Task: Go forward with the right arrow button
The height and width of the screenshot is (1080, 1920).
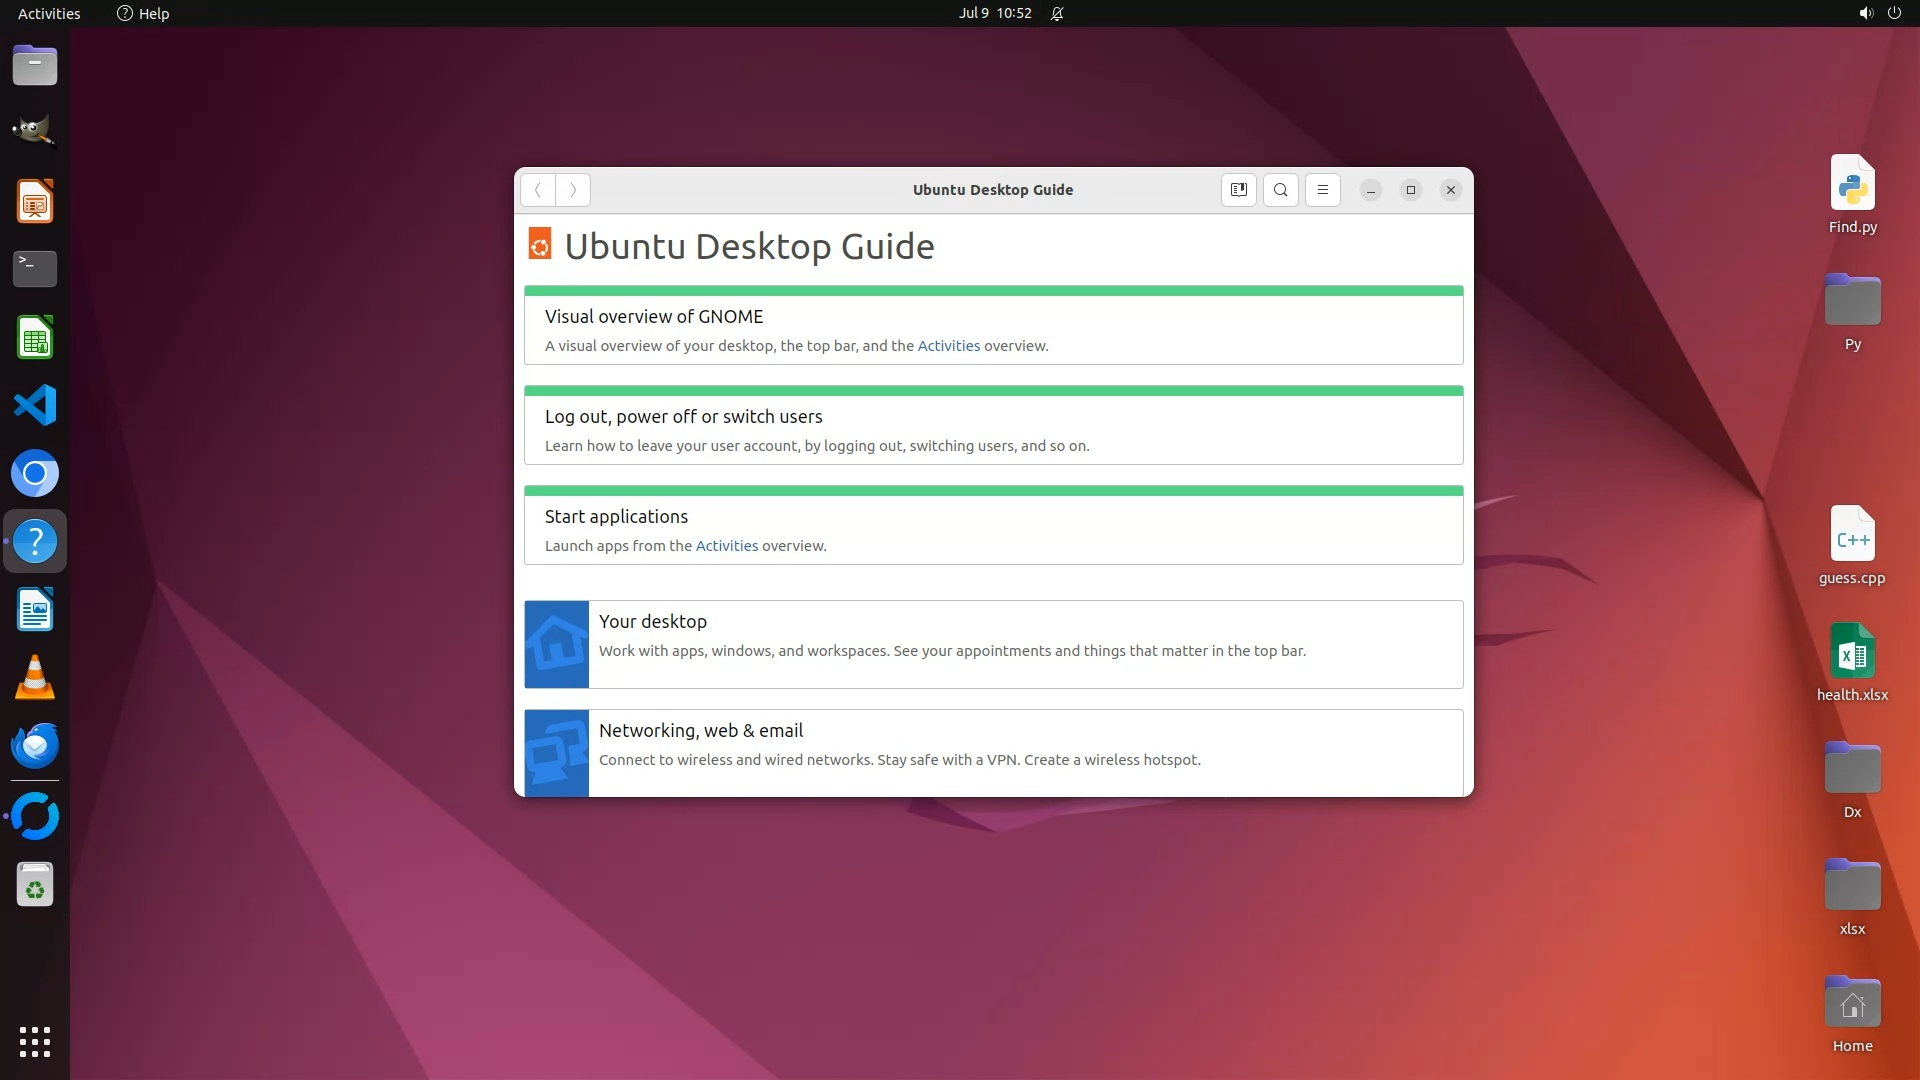Action: [x=573, y=190]
